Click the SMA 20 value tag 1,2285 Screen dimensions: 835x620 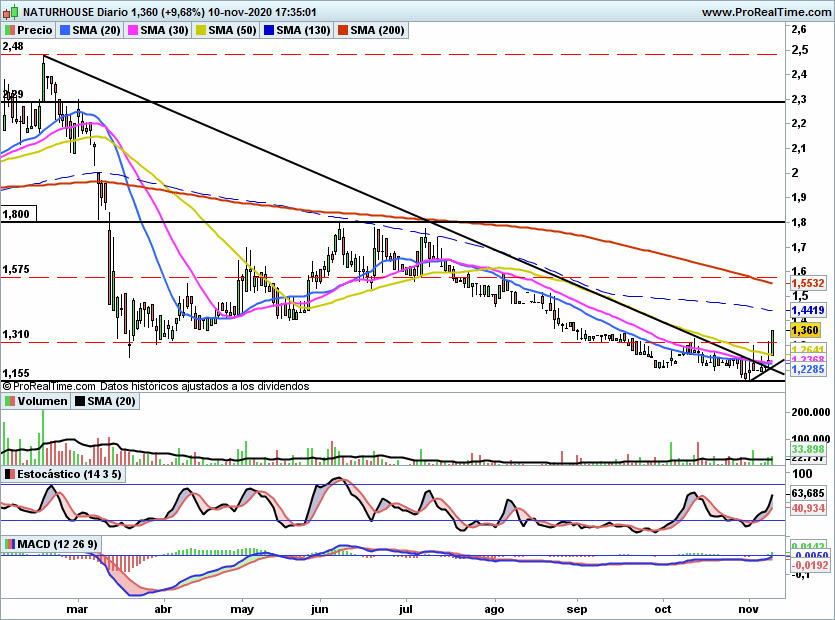(x=808, y=369)
